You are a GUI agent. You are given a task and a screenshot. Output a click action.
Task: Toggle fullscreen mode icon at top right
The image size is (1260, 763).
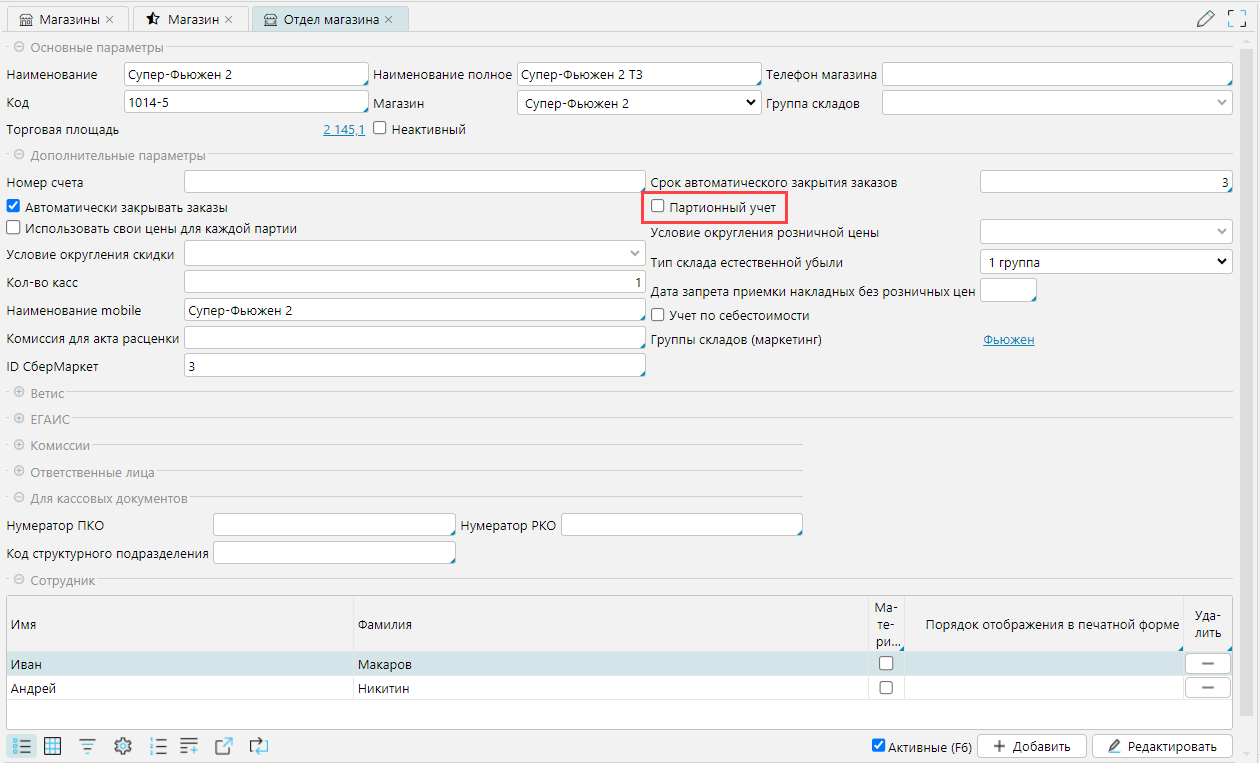[x=1237, y=19]
